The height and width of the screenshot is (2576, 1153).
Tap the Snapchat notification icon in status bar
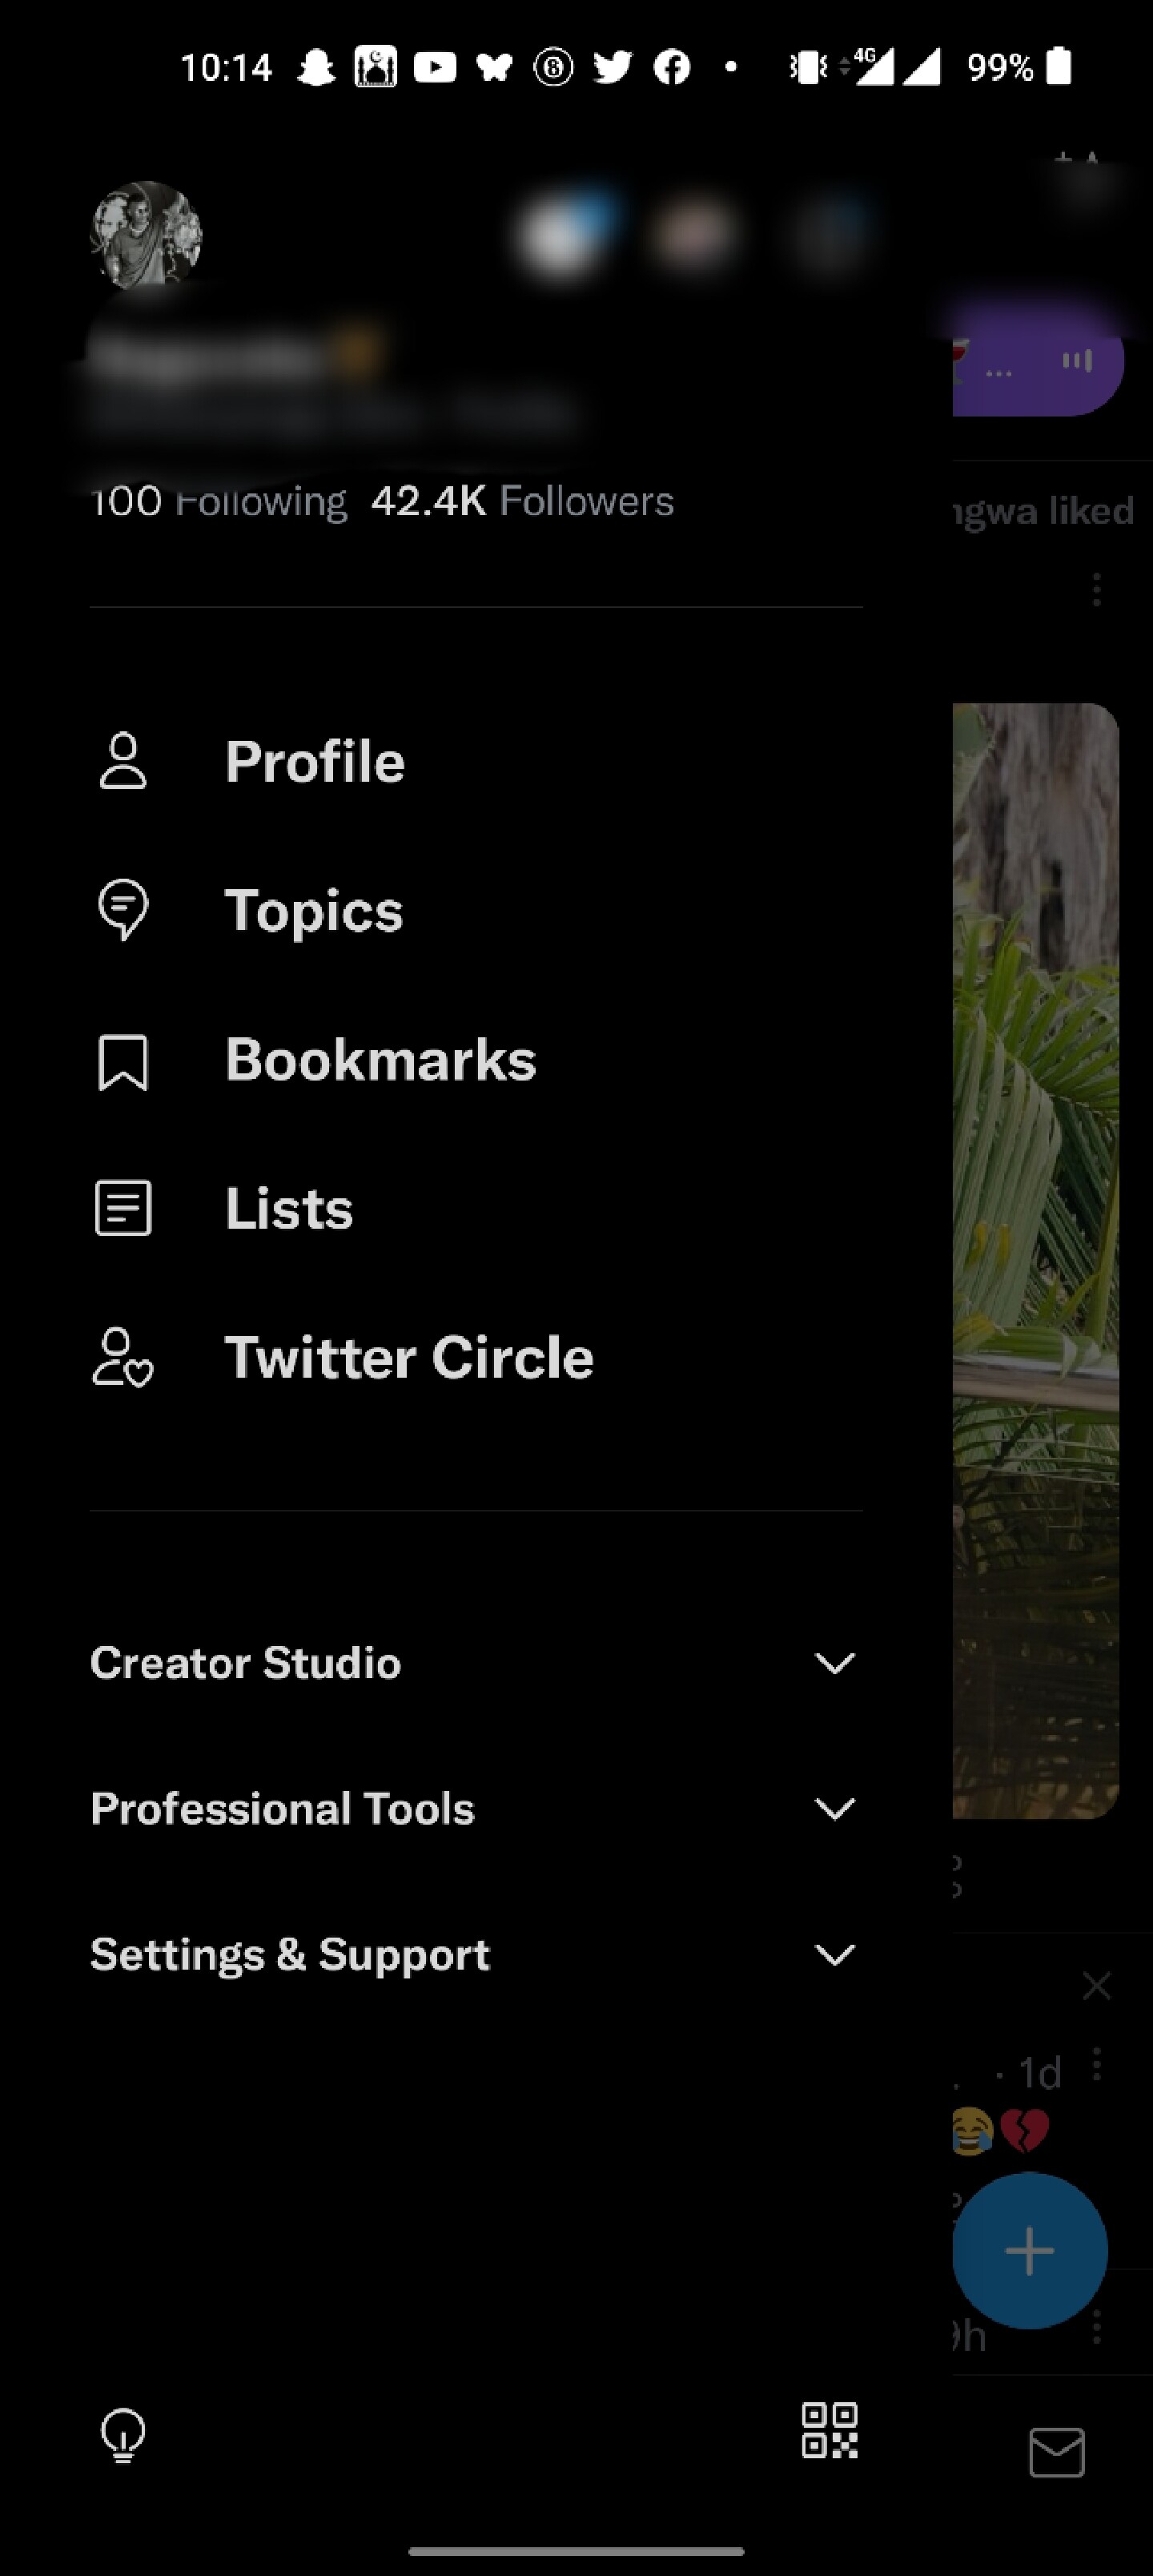tap(316, 68)
